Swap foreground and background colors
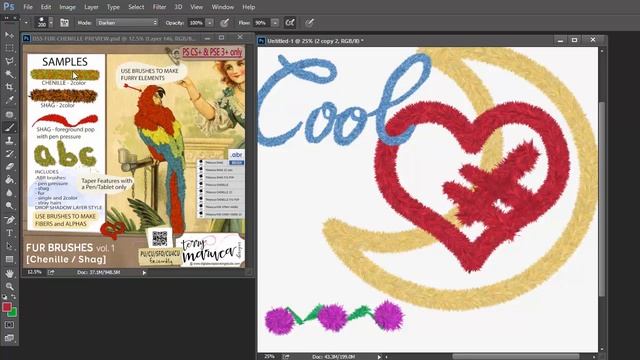This screenshot has width=640, height=360. [x=13, y=297]
